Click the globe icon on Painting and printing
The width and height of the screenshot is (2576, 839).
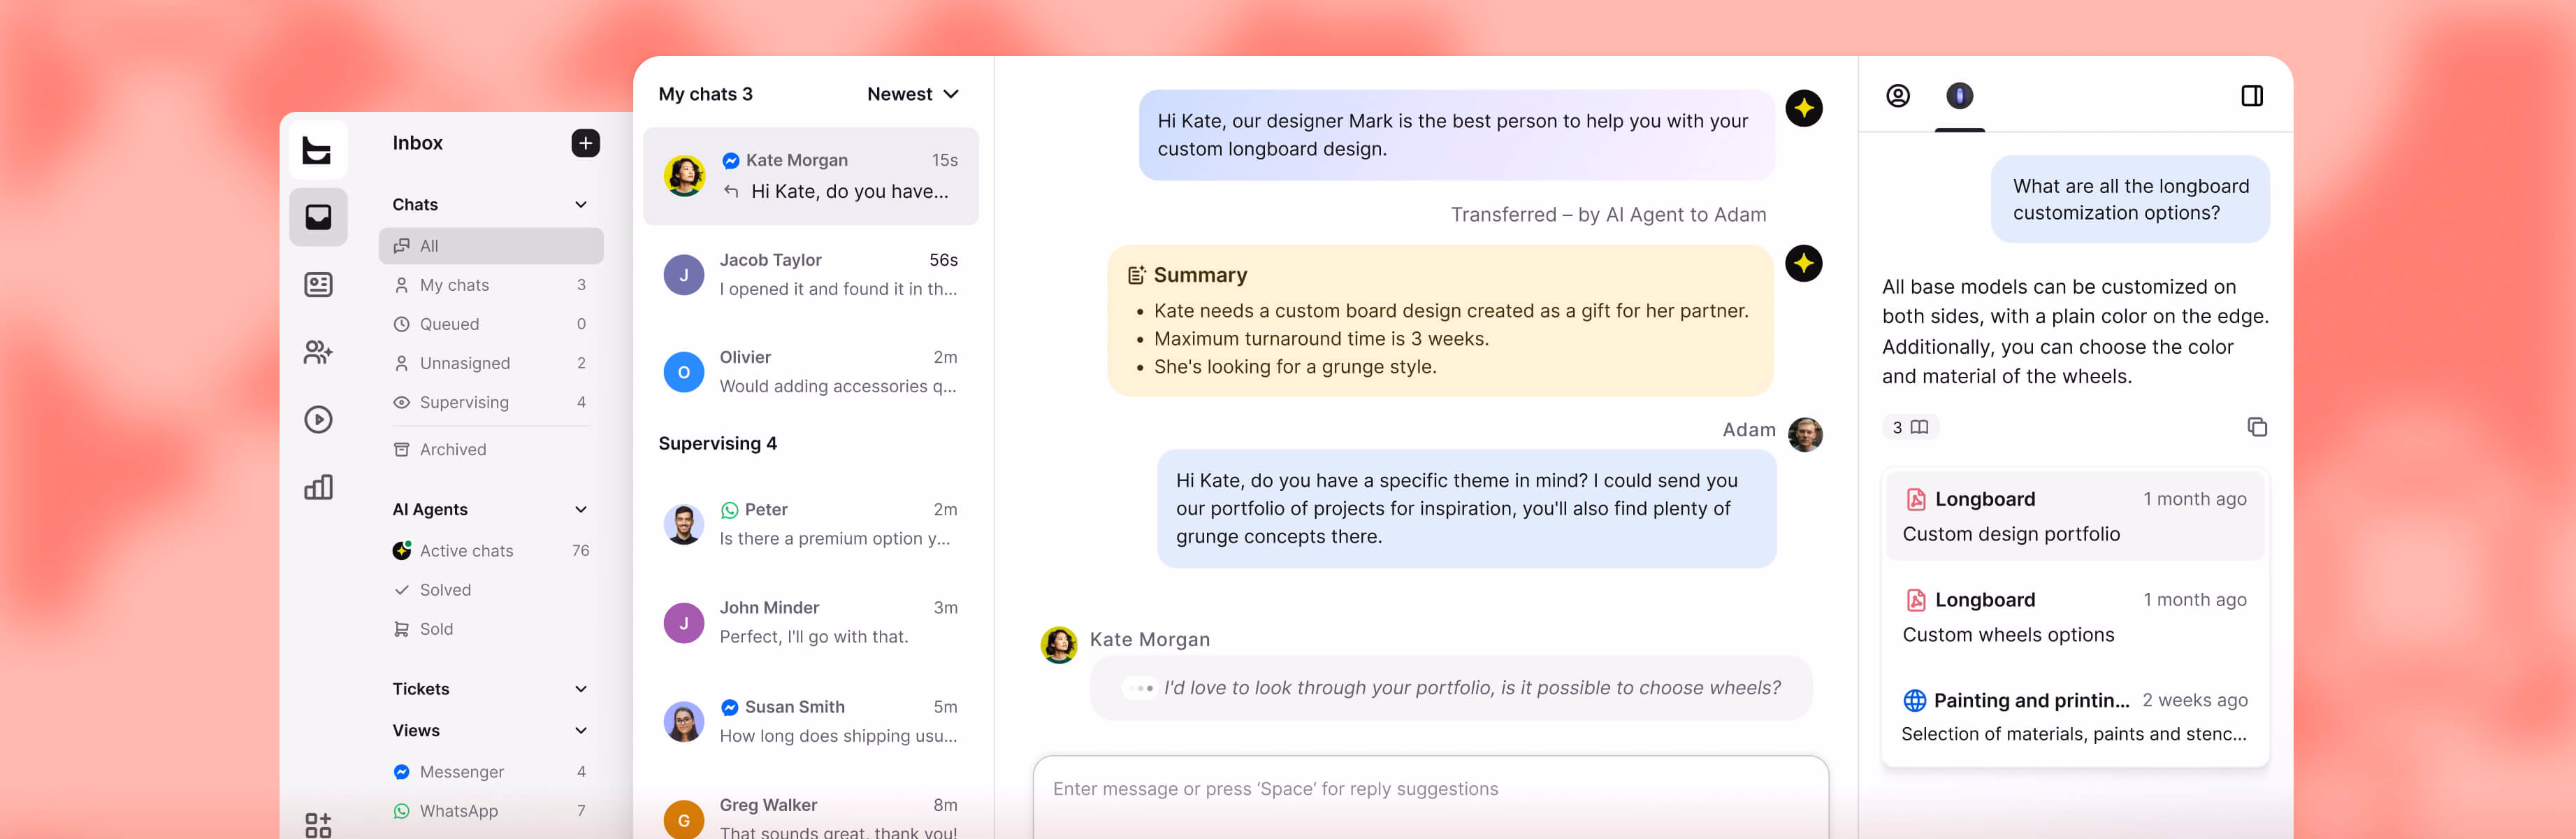tap(1914, 700)
